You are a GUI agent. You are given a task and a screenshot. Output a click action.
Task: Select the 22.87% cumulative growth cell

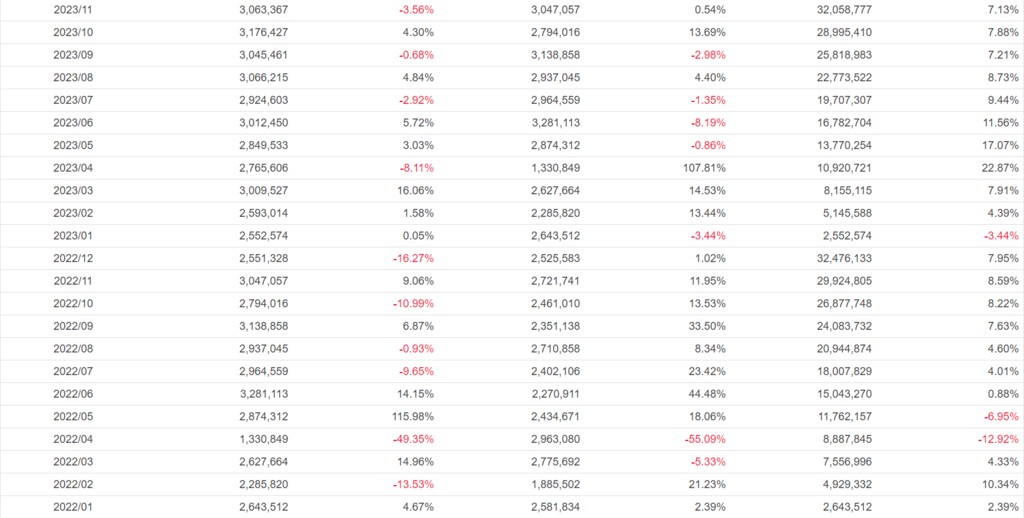pos(996,167)
